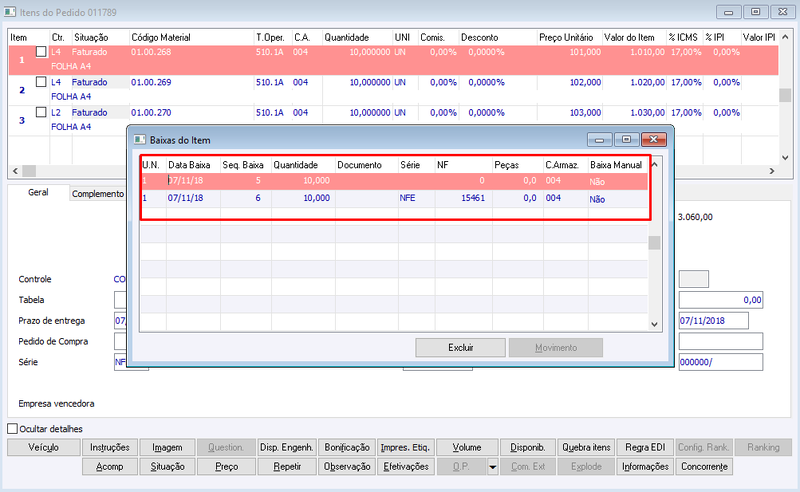Click scroll-left arrow under items grid

pos(15,171)
